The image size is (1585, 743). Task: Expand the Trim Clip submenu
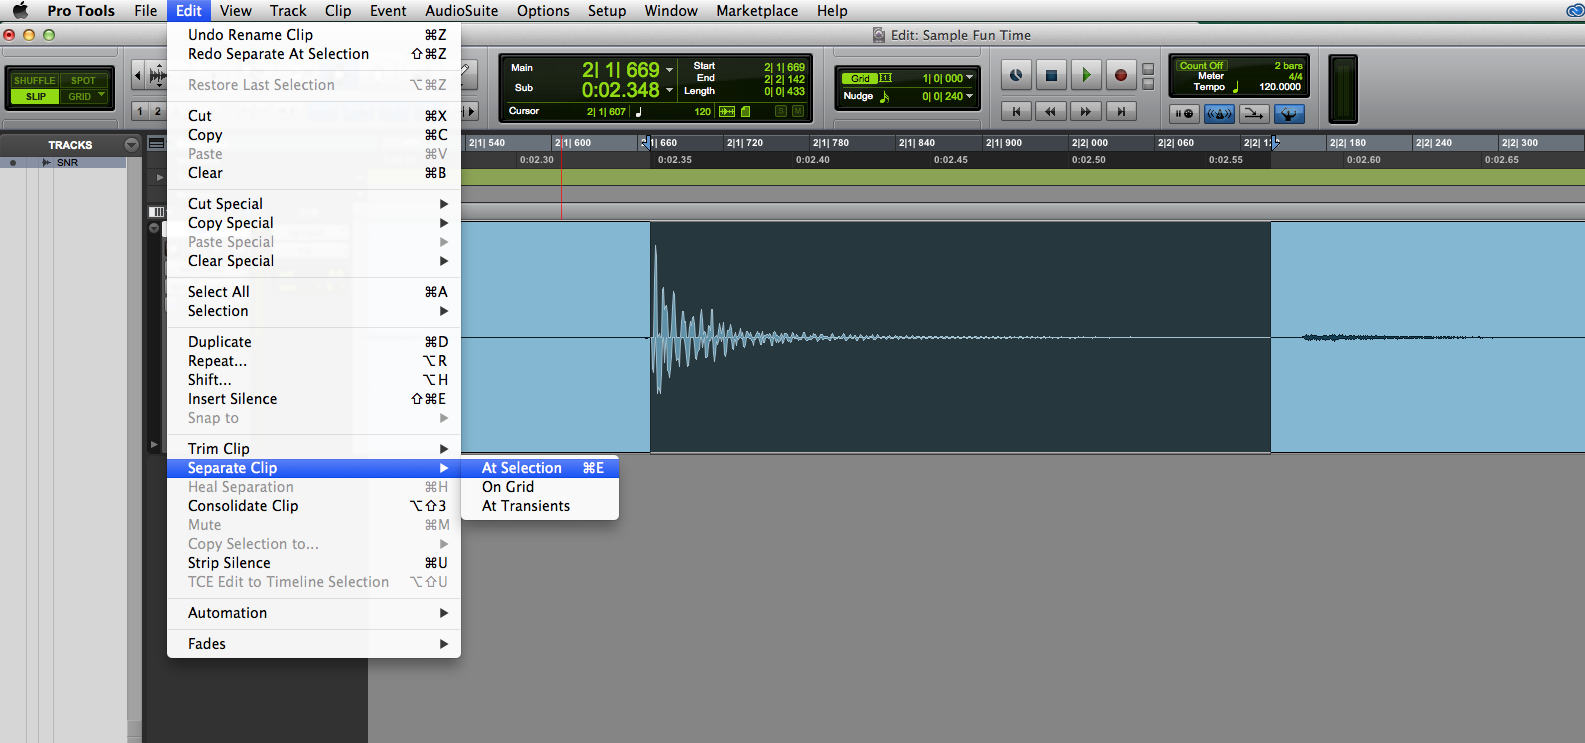[x=314, y=449]
